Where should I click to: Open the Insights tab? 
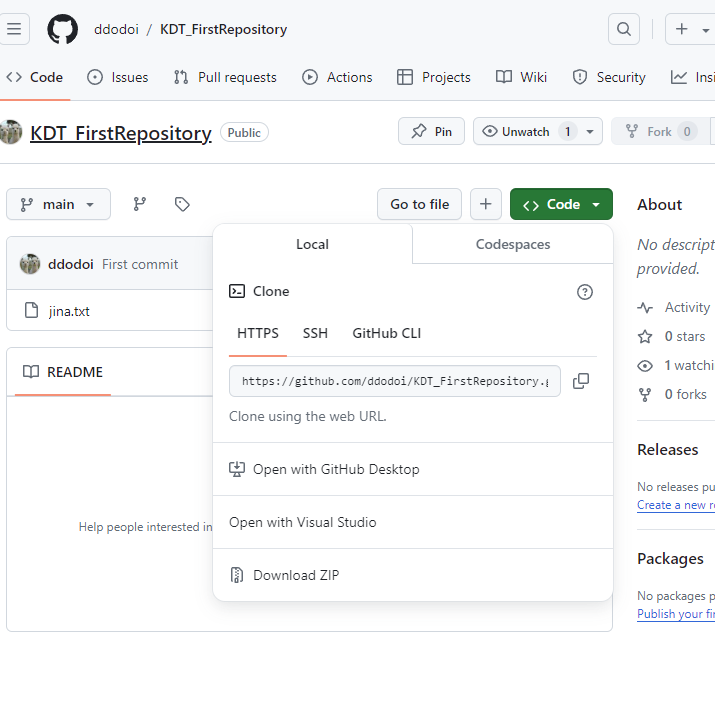[x=692, y=77]
